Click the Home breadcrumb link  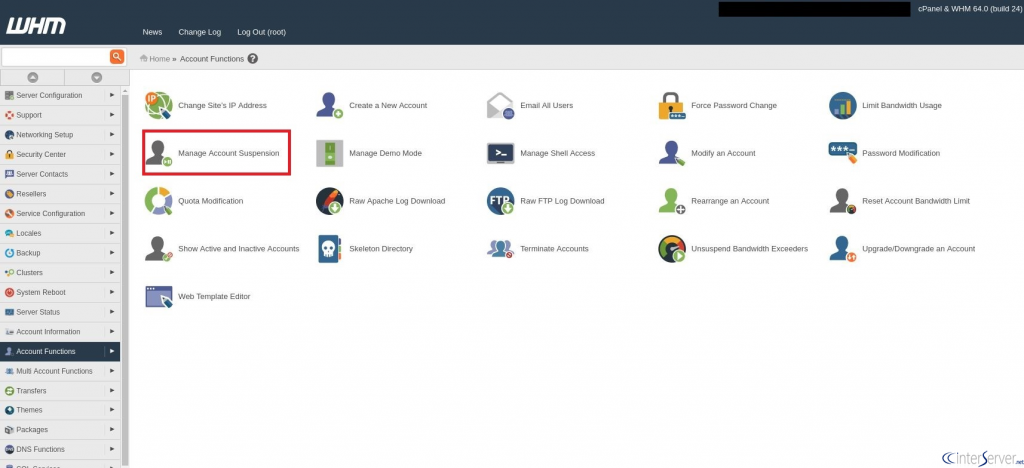coord(159,59)
